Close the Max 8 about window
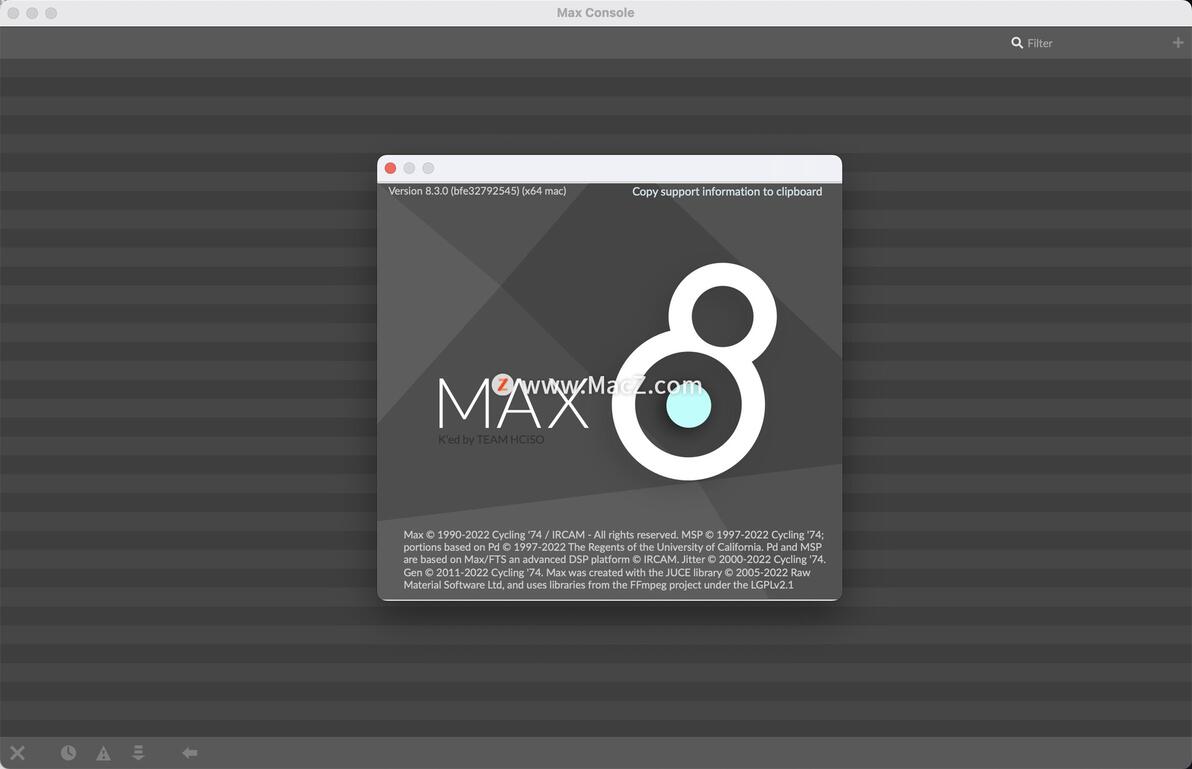 click(x=390, y=168)
